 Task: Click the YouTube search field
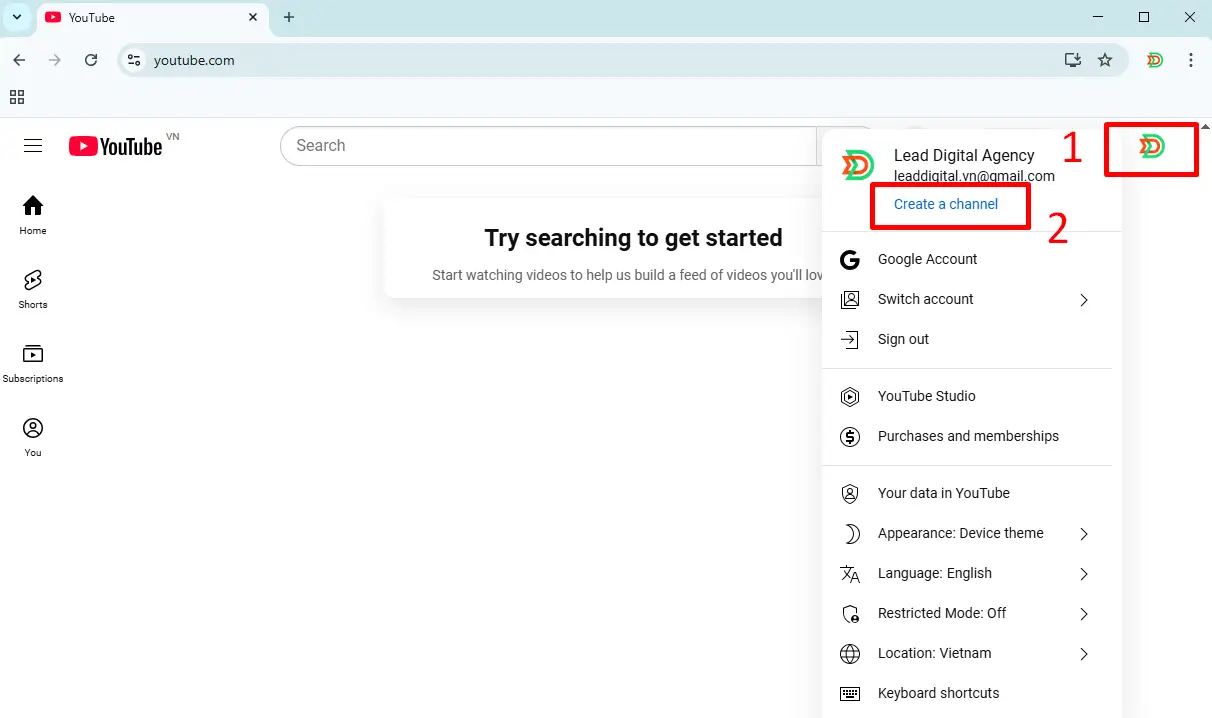tap(549, 146)
